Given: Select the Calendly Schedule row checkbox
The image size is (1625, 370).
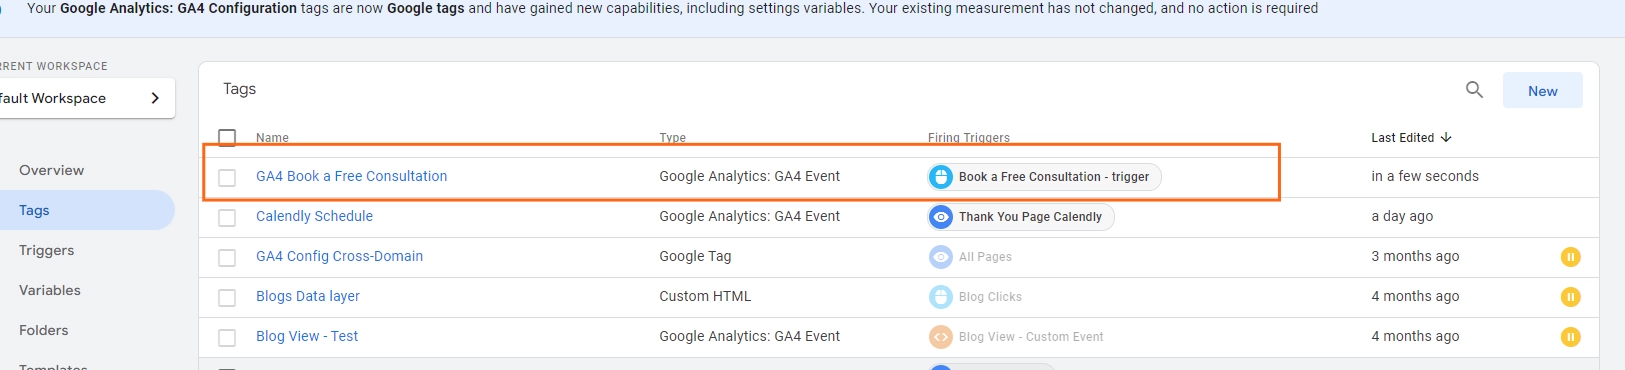Looking at the screenshot, I should 227,217.
